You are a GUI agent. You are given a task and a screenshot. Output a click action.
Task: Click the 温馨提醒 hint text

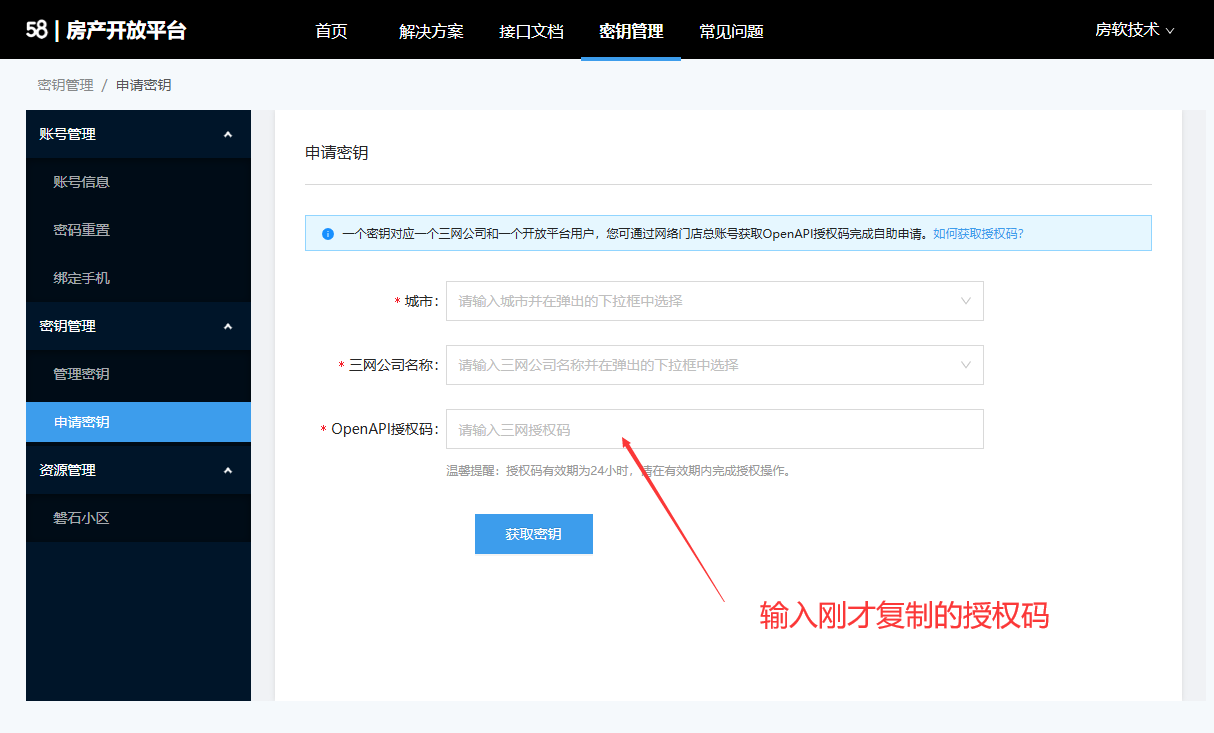tap(618, 471)
